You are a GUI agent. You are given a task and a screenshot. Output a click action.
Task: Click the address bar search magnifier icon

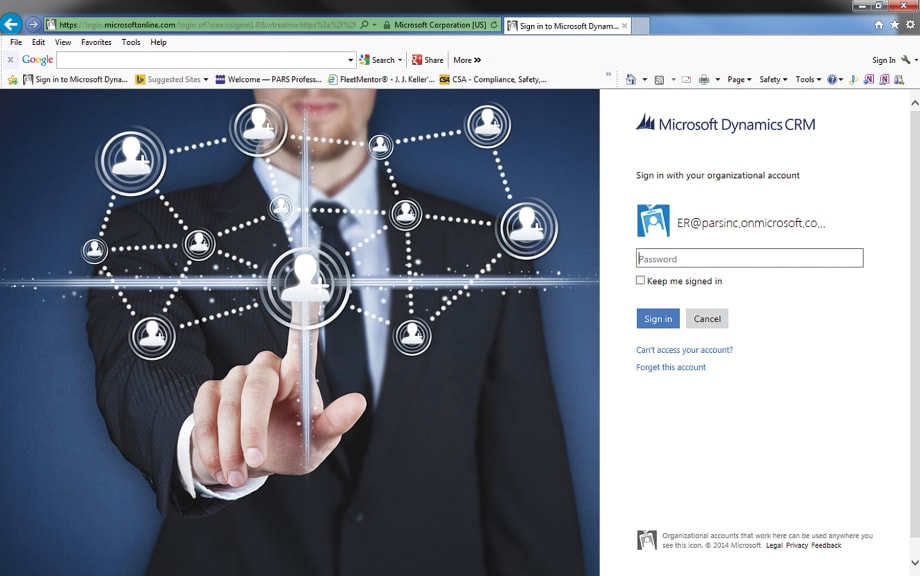coord(364,25)
